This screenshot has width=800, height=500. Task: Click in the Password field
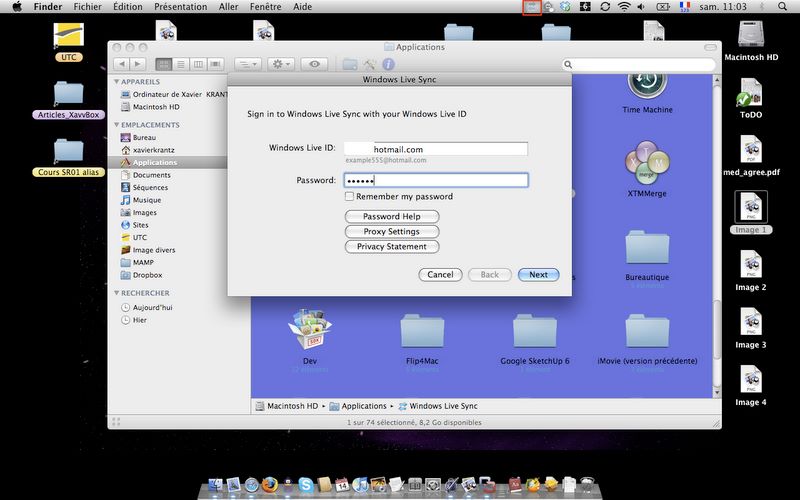436,180
